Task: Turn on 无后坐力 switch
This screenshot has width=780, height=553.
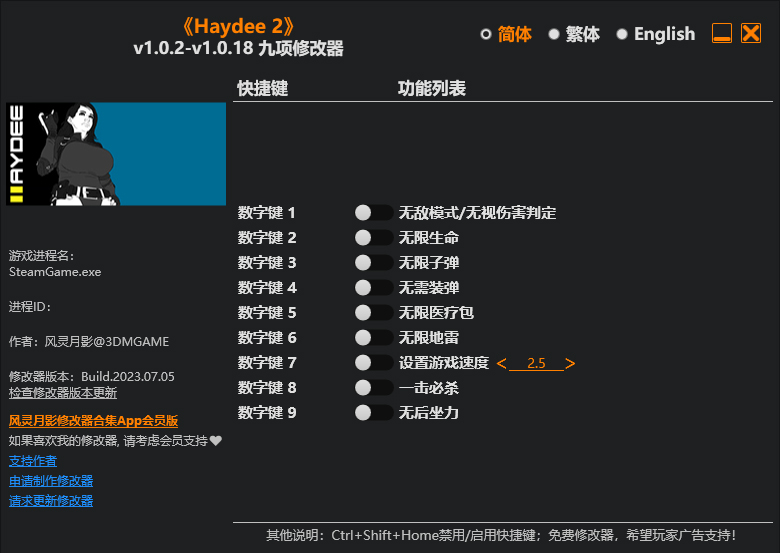Action: click(x=374, y=413)
